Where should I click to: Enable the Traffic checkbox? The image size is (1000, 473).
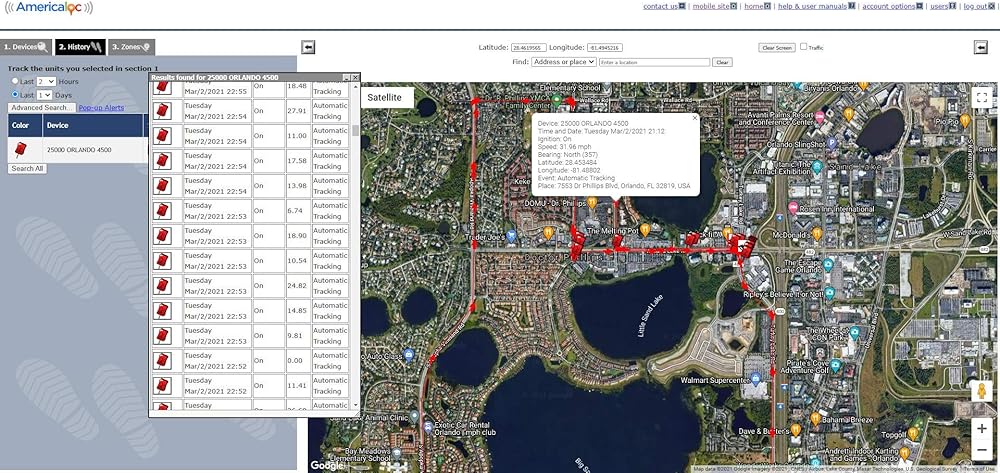(804, 47)
